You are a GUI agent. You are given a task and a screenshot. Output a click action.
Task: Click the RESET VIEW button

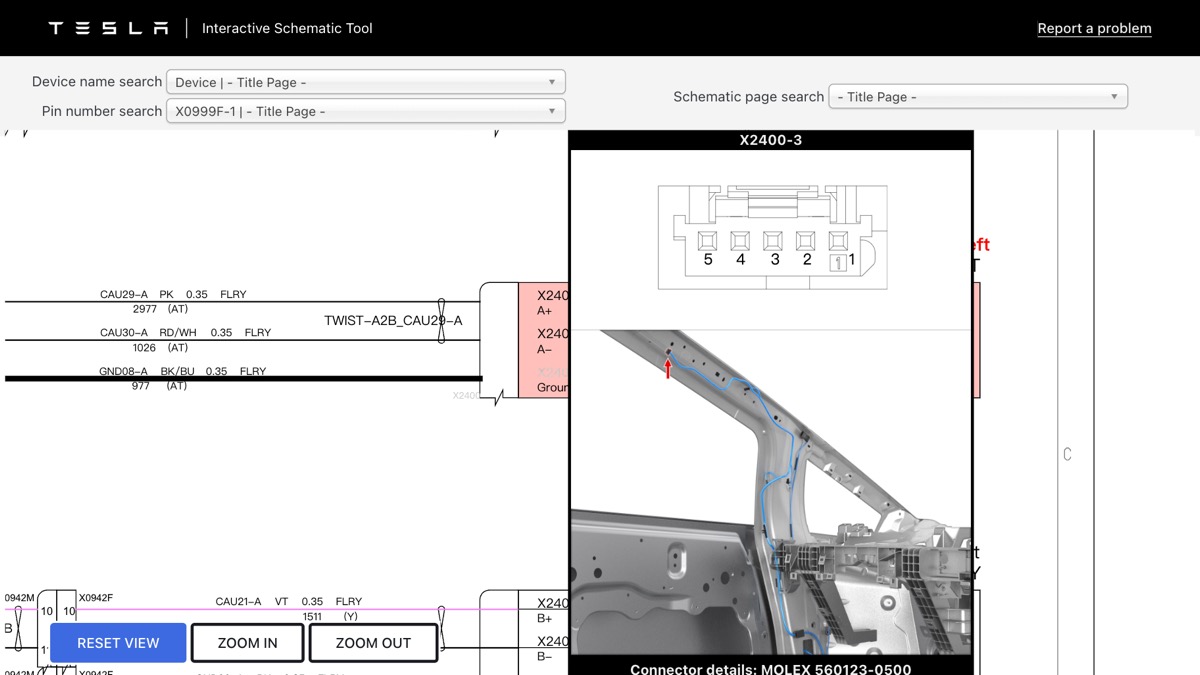click(118, 643)
